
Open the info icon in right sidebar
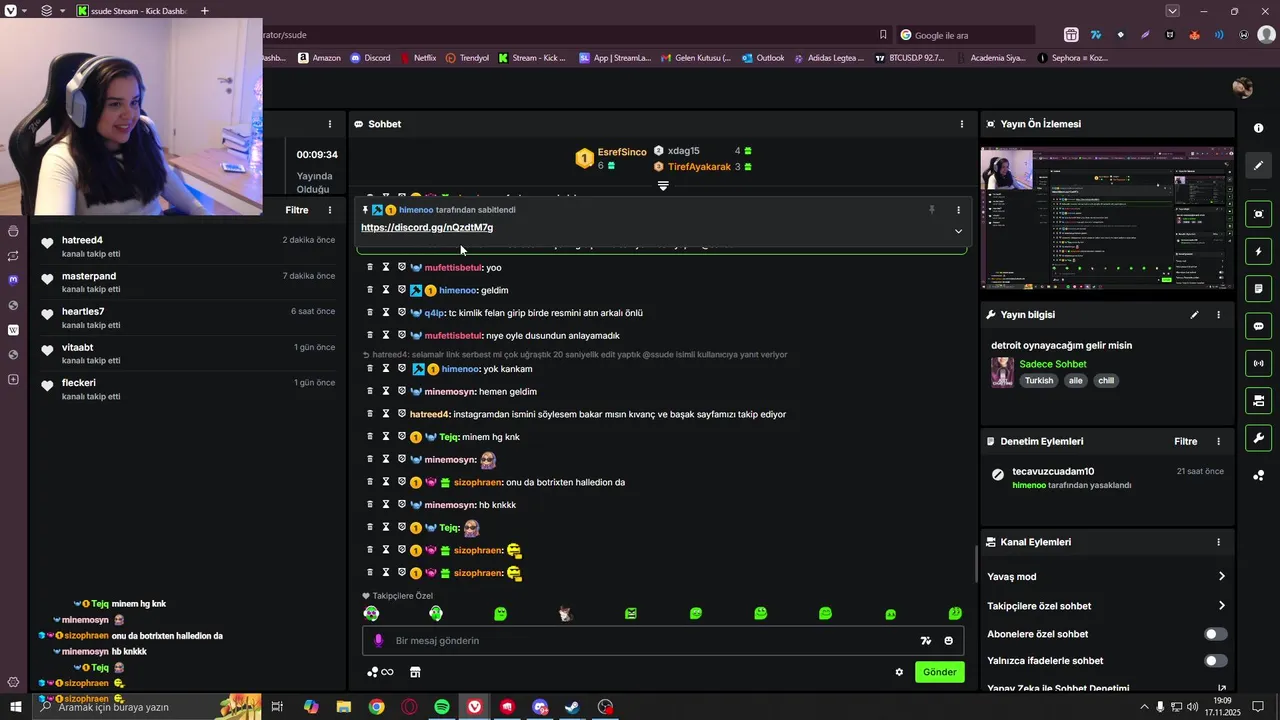click(x=1258, y=128)
